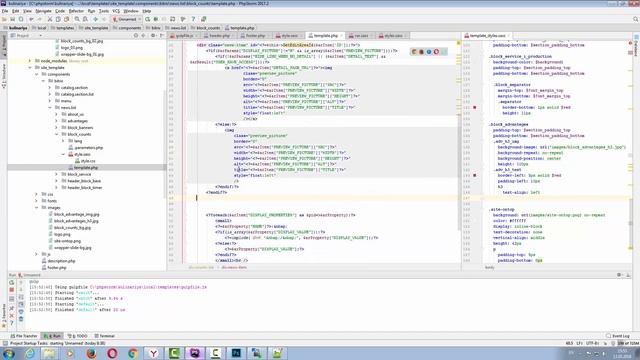Click the Open folder toolbar icon
Viewport: 640px width, 360px height.
[4, 19]
